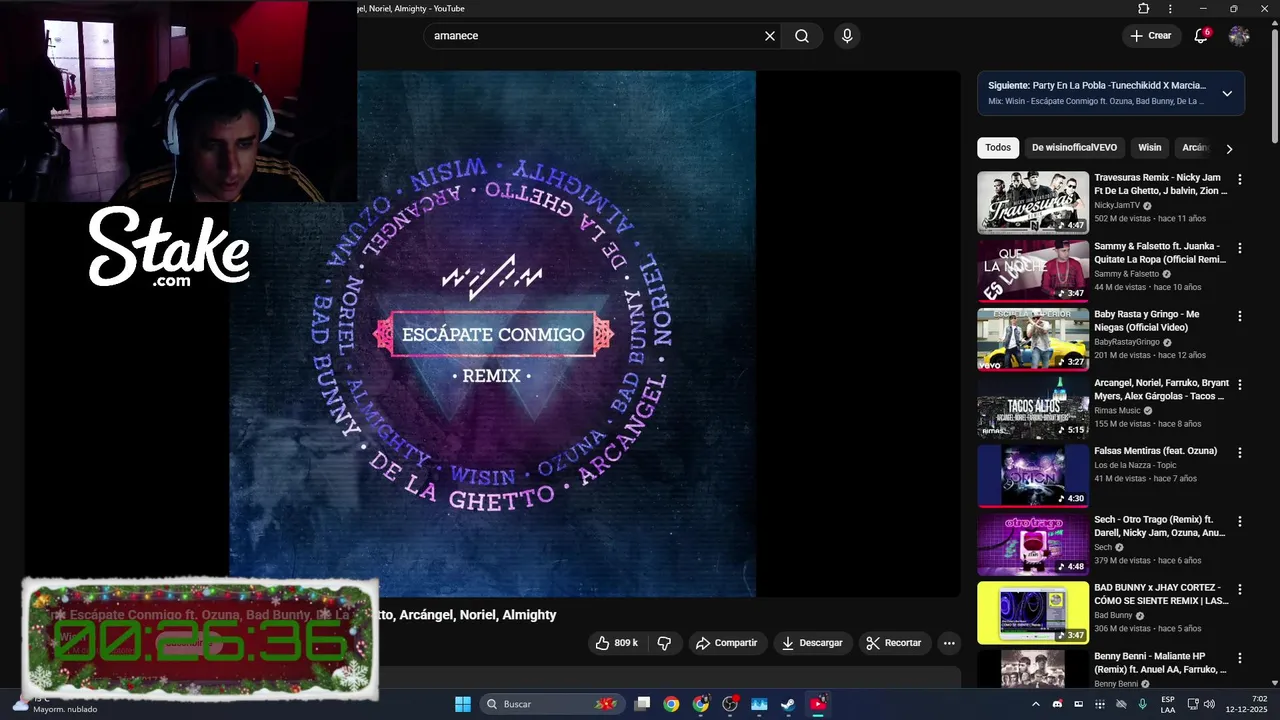Screen dimensions: 1280x720
Task: Clear the search box with the X icon
Action: click(x=770, y=36)
